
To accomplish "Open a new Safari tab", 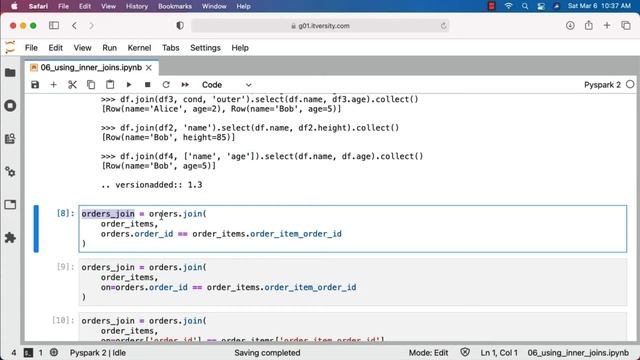I will [607, 25].
